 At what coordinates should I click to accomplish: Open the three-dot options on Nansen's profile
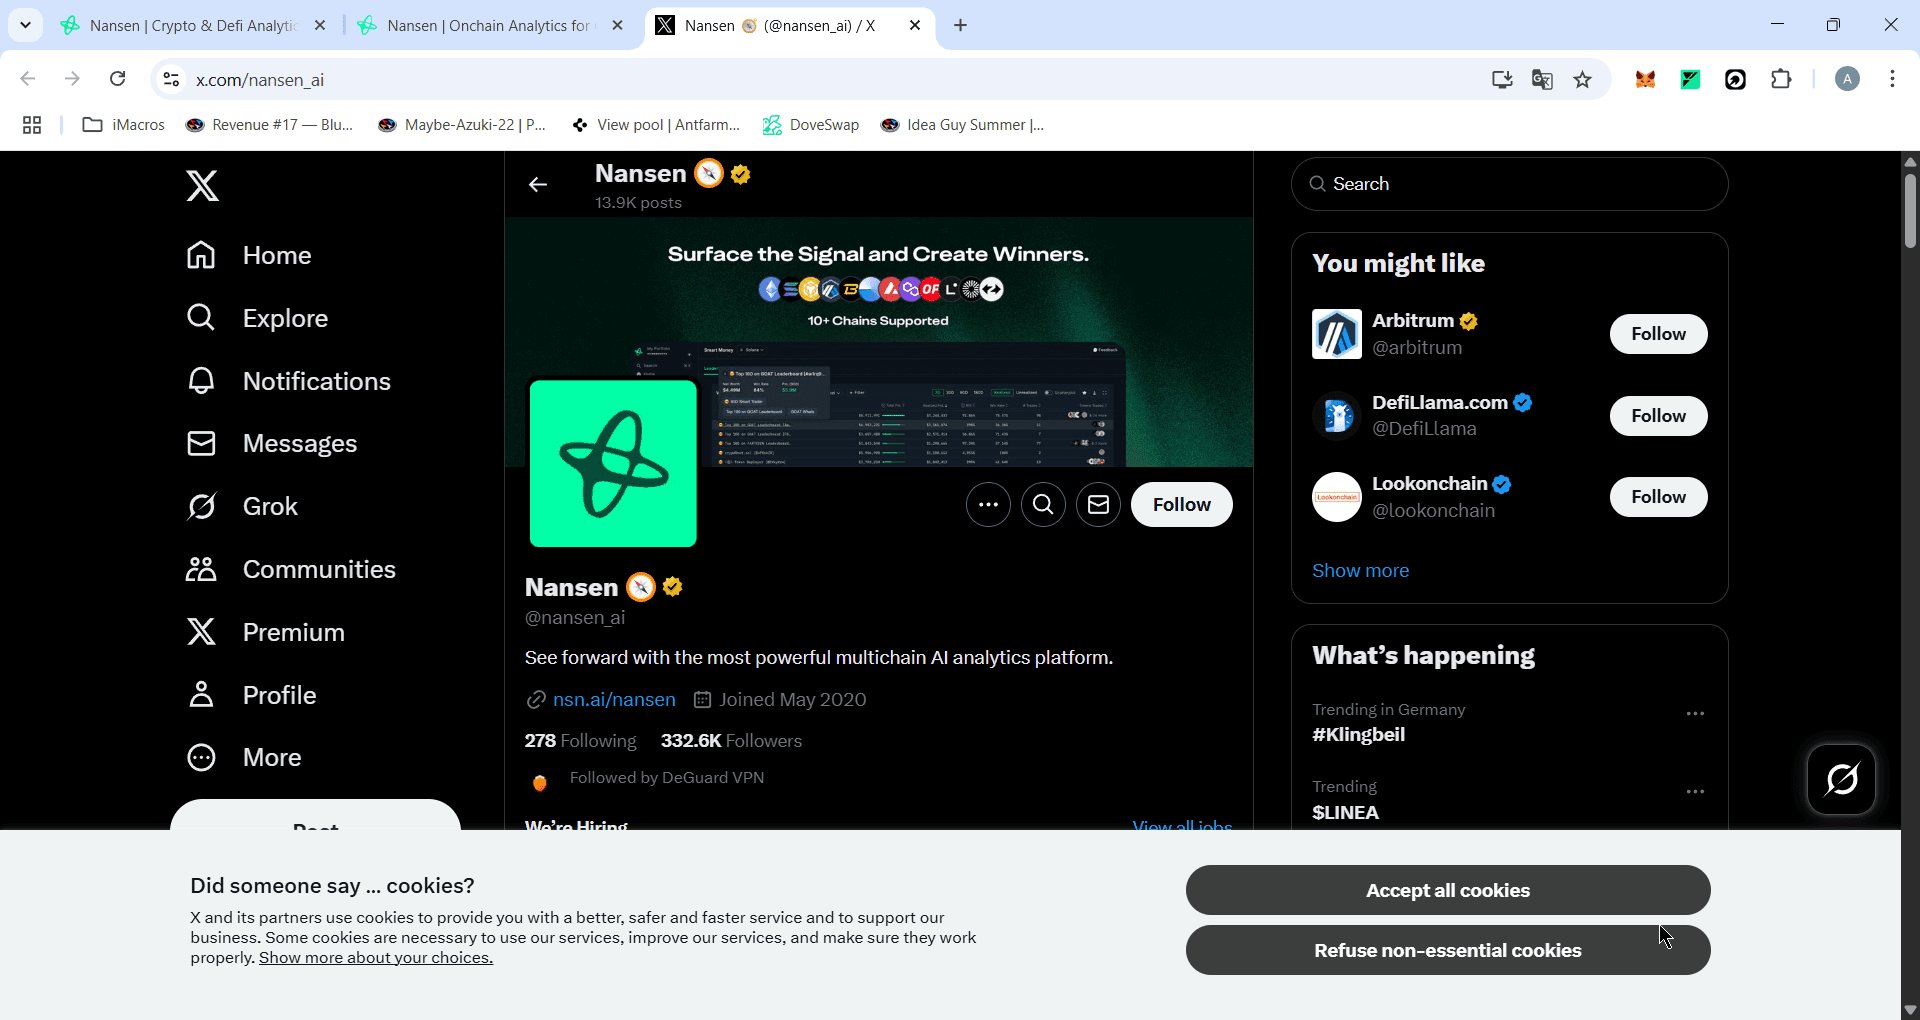pos(988,505)
